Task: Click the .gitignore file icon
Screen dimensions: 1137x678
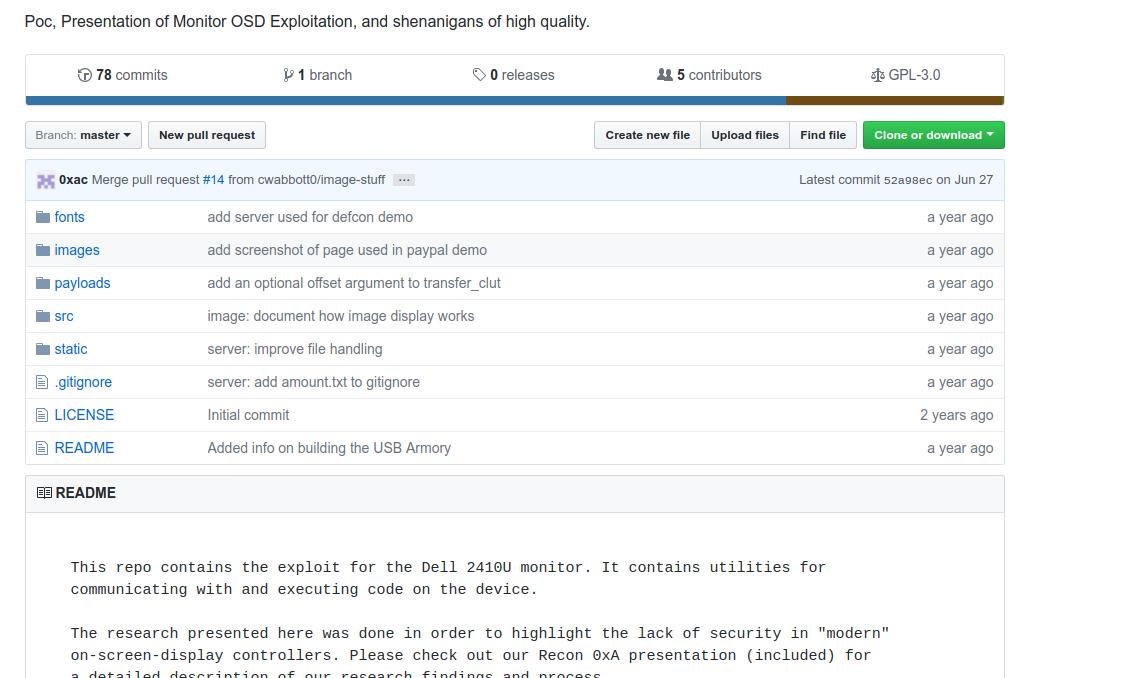Action: (42, 382)
